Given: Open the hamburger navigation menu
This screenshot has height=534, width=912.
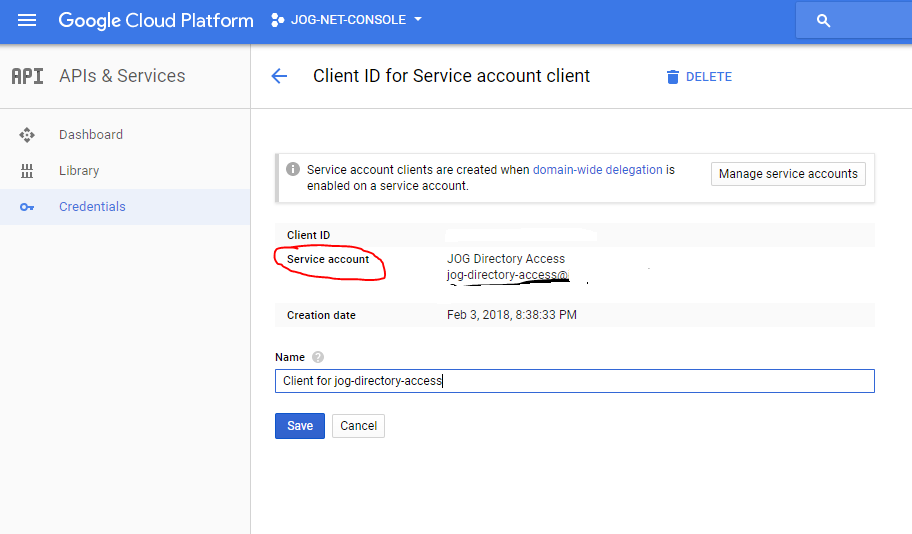Looking at the screenshot, I should [27, 20].
